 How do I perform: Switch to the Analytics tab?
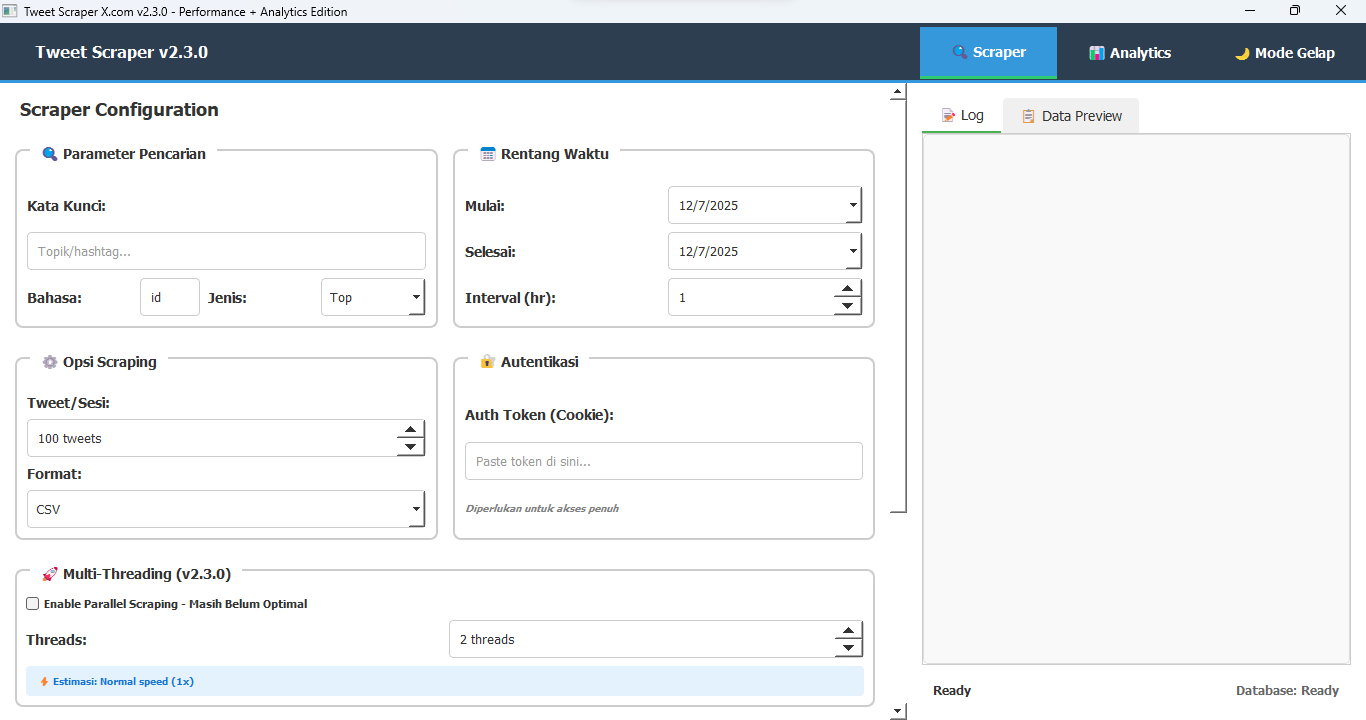tap(1130, 52)
